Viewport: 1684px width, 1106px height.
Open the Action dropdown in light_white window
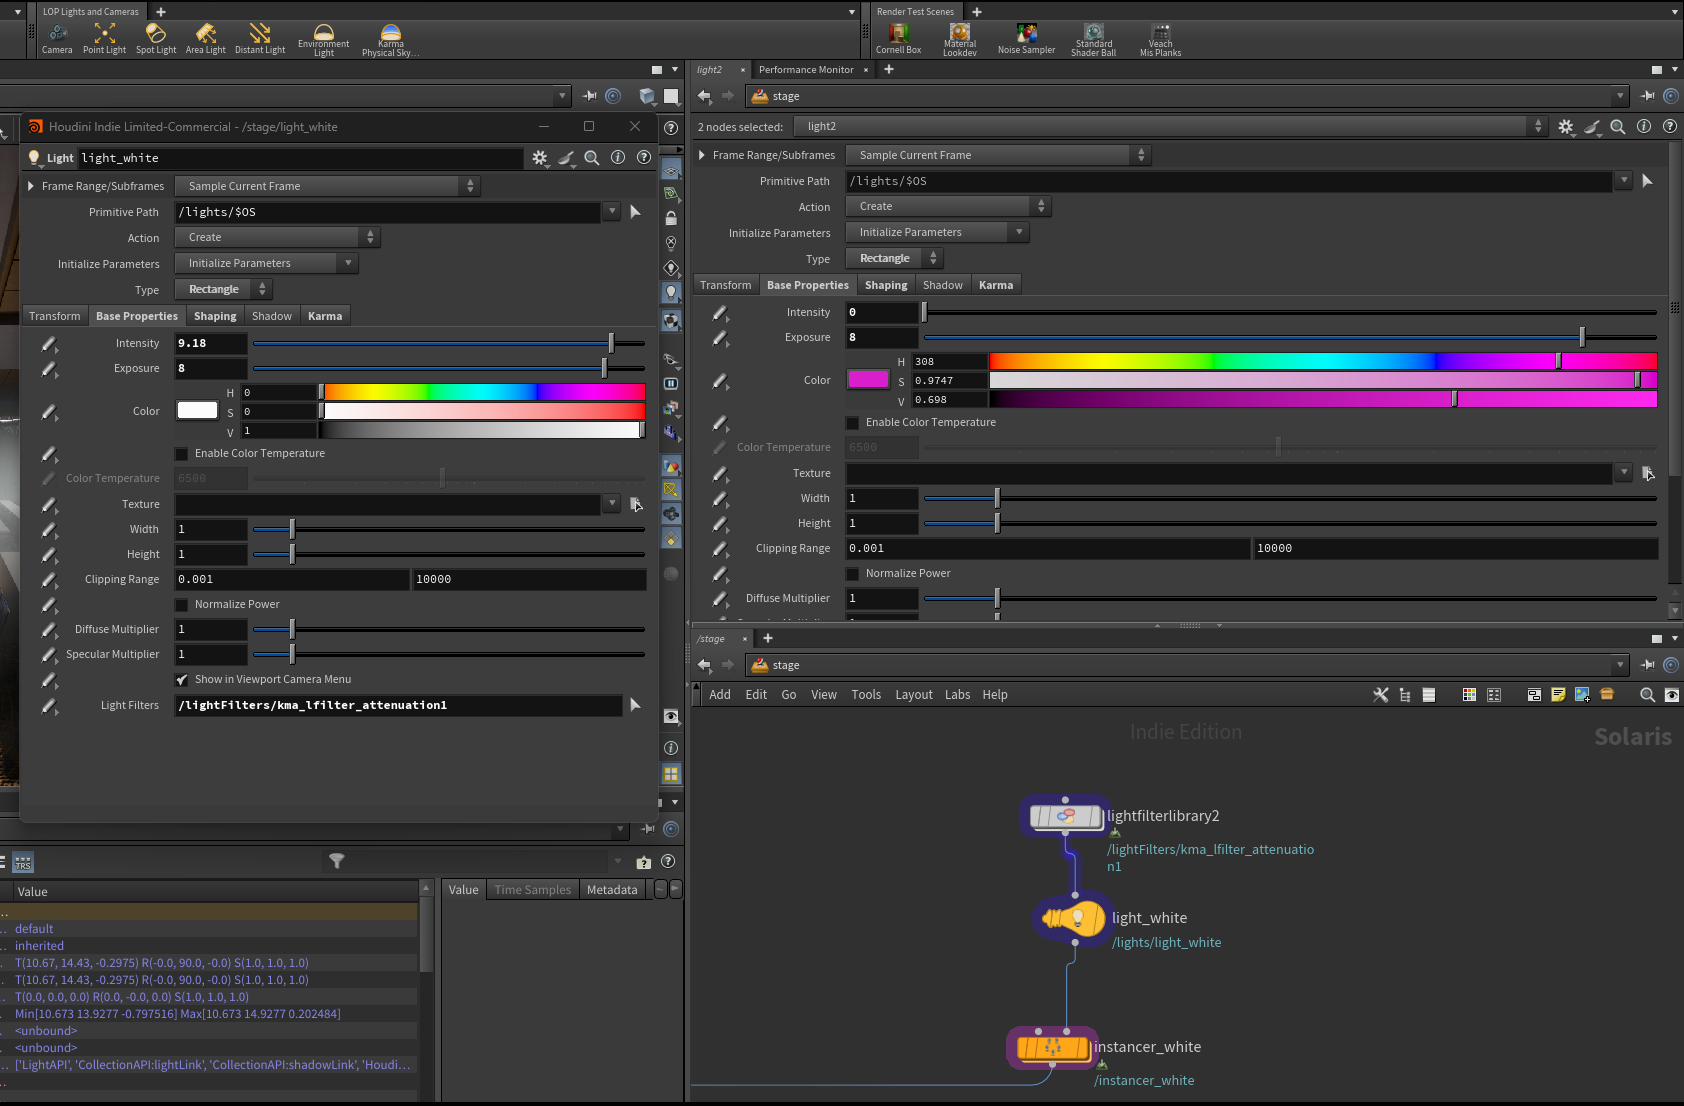click(x=277, y=238)
